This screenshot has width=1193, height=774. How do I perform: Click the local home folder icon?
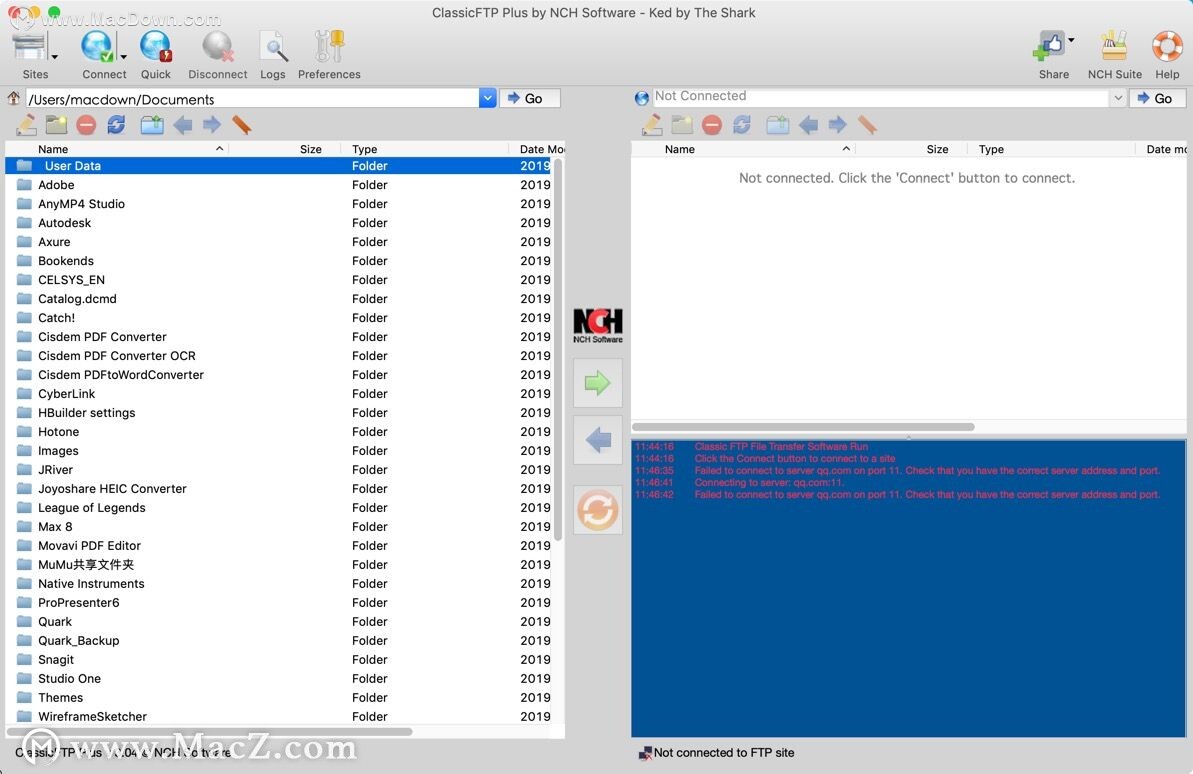pos(14,98)
